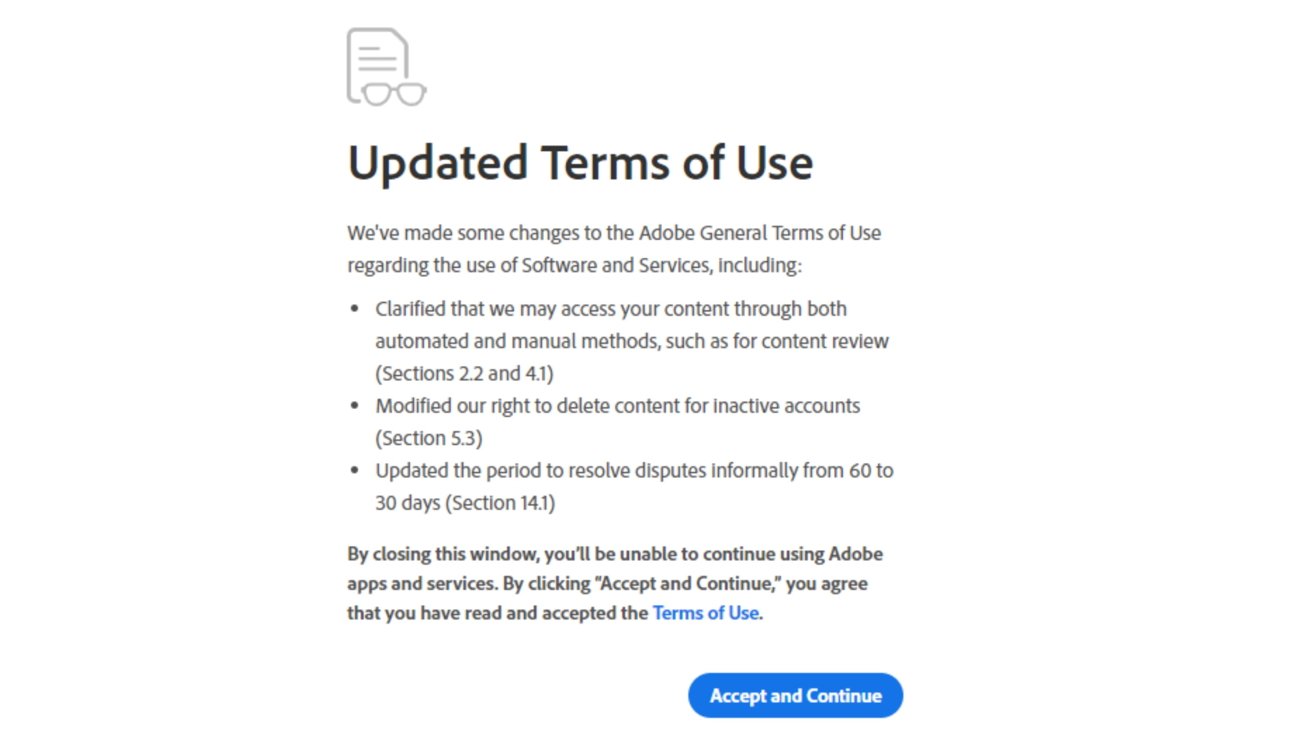Click the folded corner of the document icon

tap(399, 37)
